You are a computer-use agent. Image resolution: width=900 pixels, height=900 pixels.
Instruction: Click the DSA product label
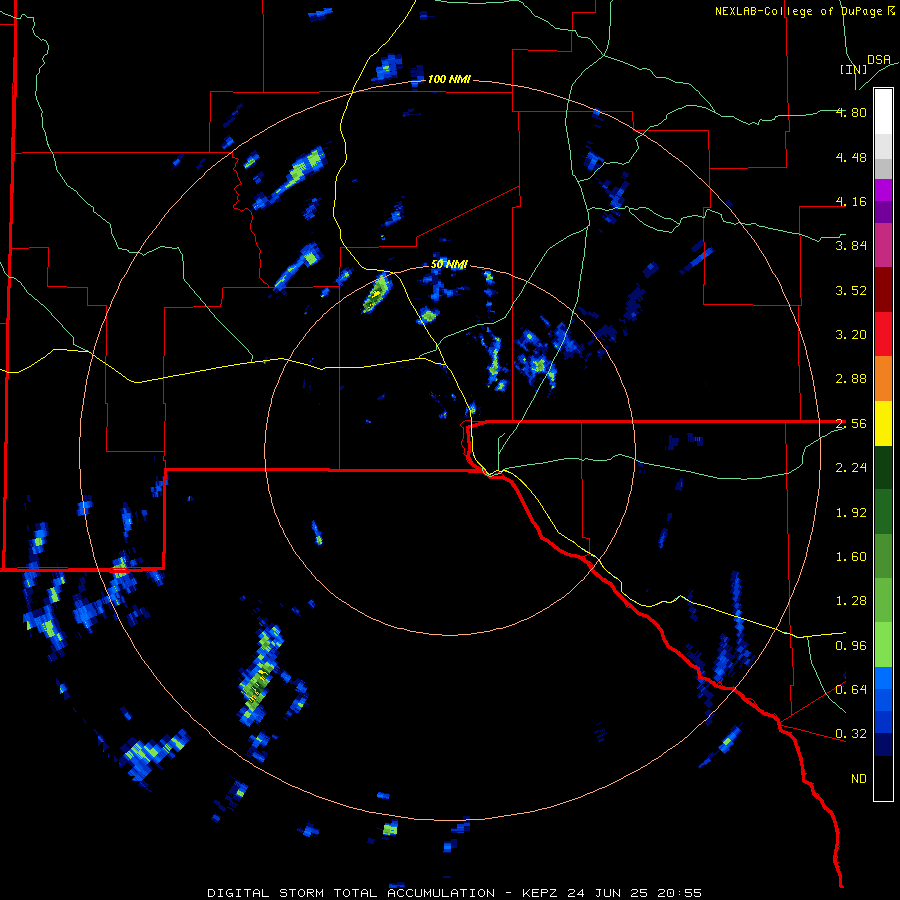[879, 60]
